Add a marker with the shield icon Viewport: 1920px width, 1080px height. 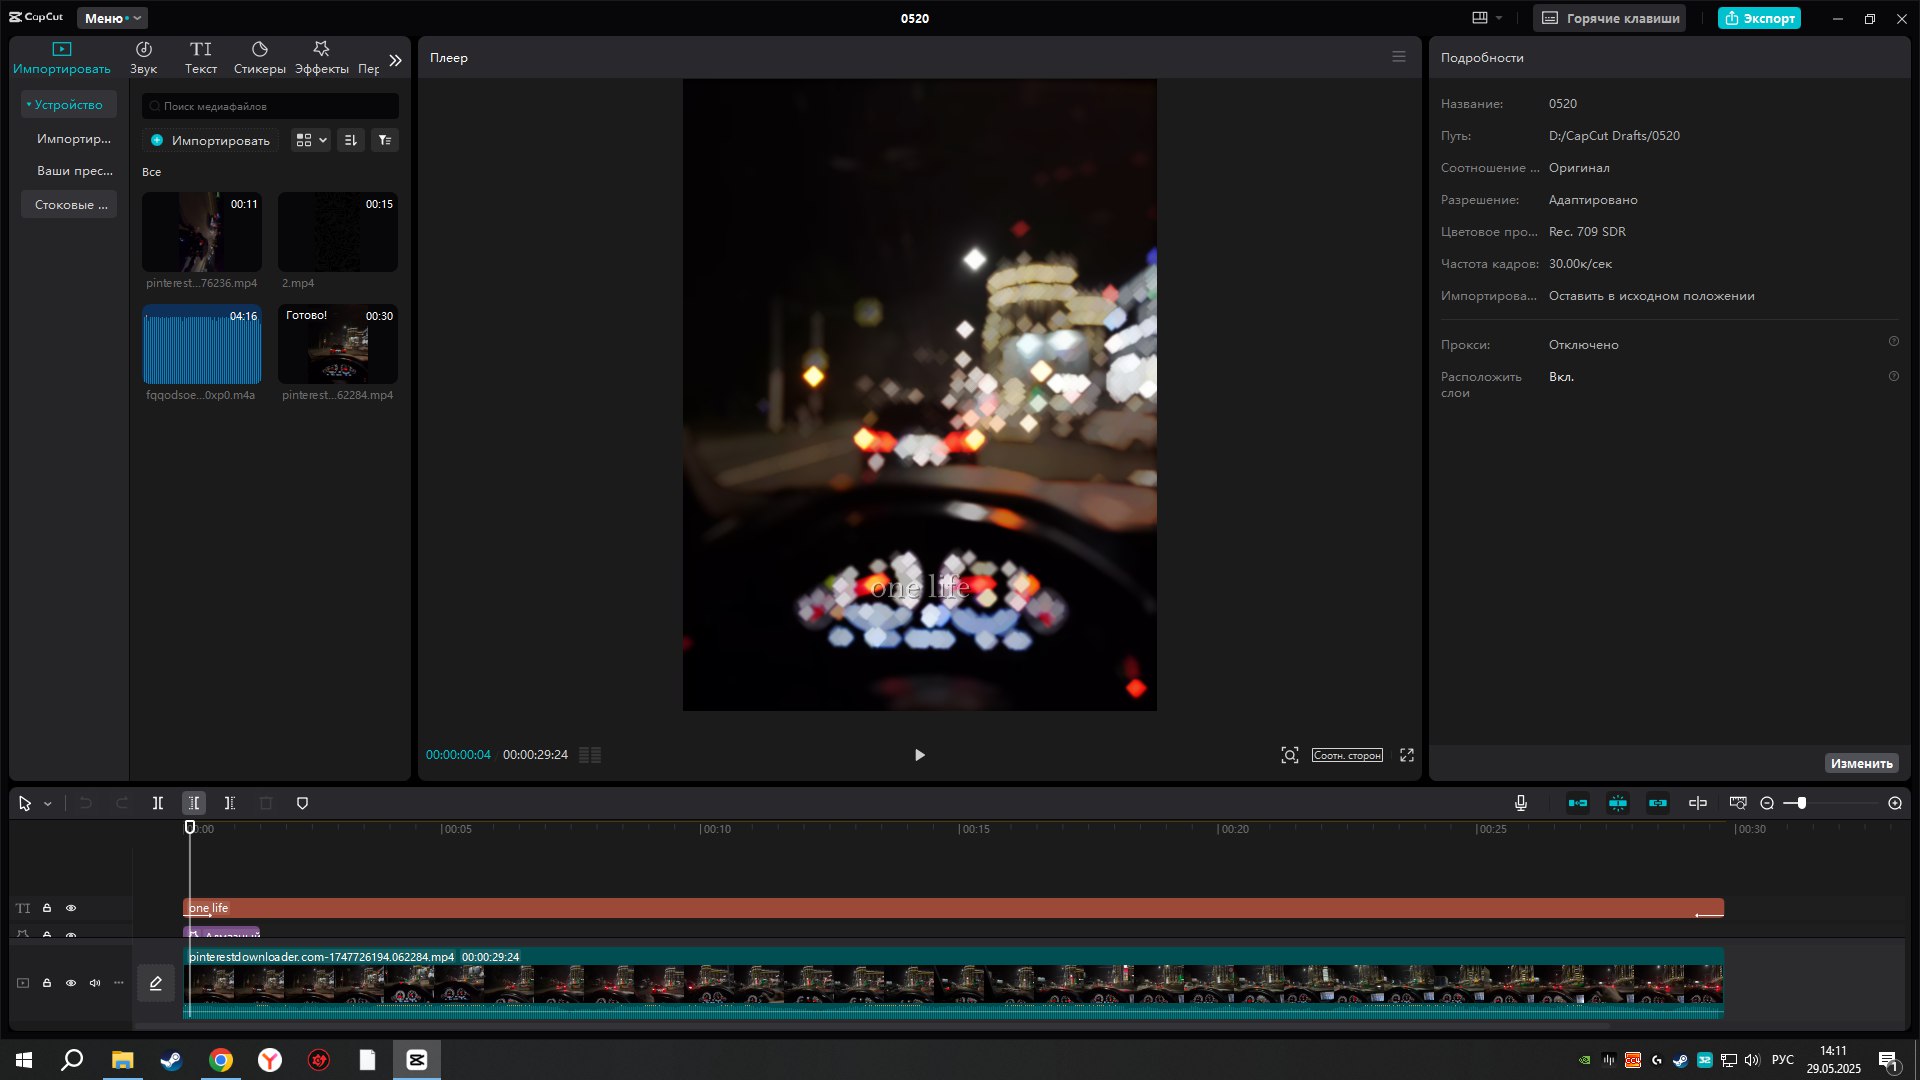[x=303, y=803]
